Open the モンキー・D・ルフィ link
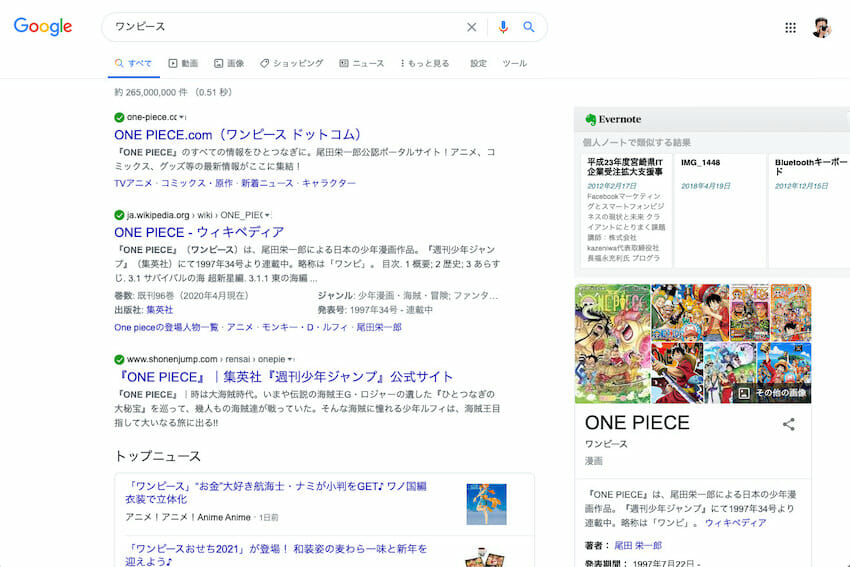Screen dimensions: 850x567 tap(305, 327)
